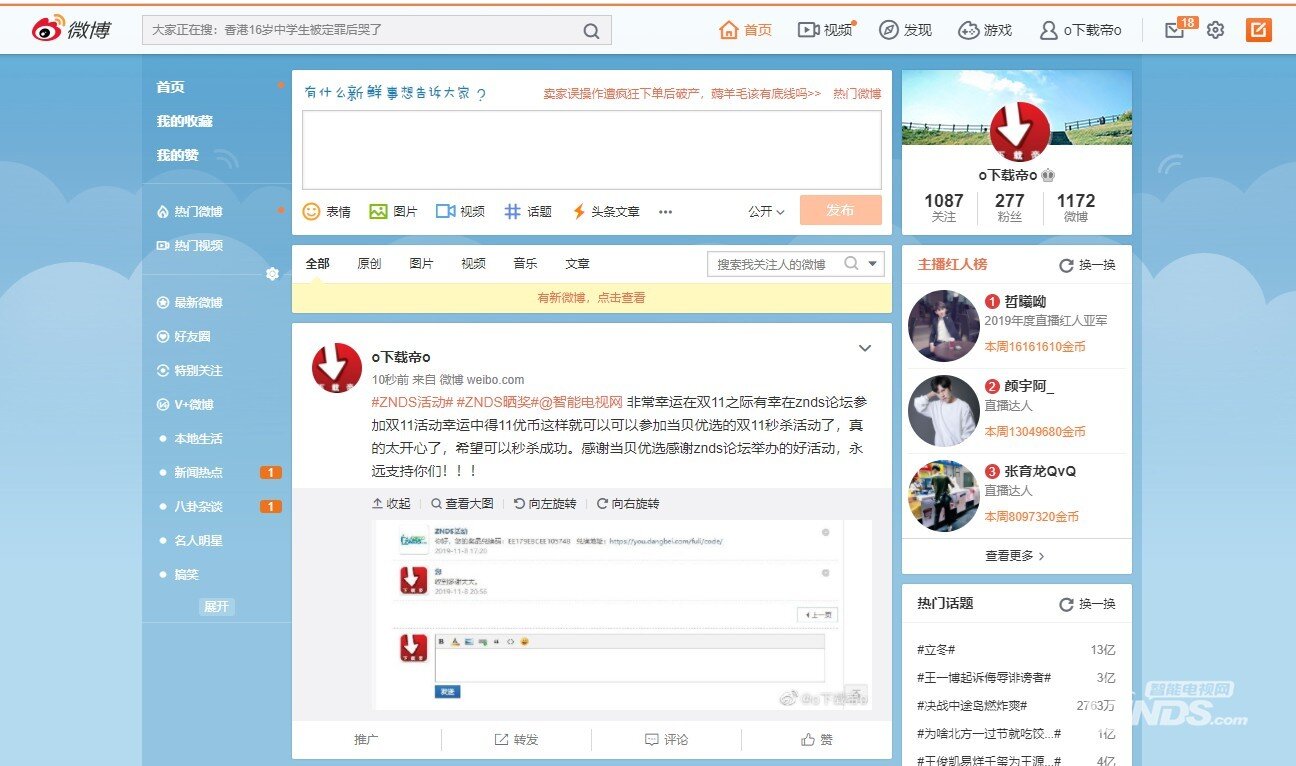Open 我的收藏 in left sidebar
Viewport: 1296px width, 766px height.
(185, 121)
